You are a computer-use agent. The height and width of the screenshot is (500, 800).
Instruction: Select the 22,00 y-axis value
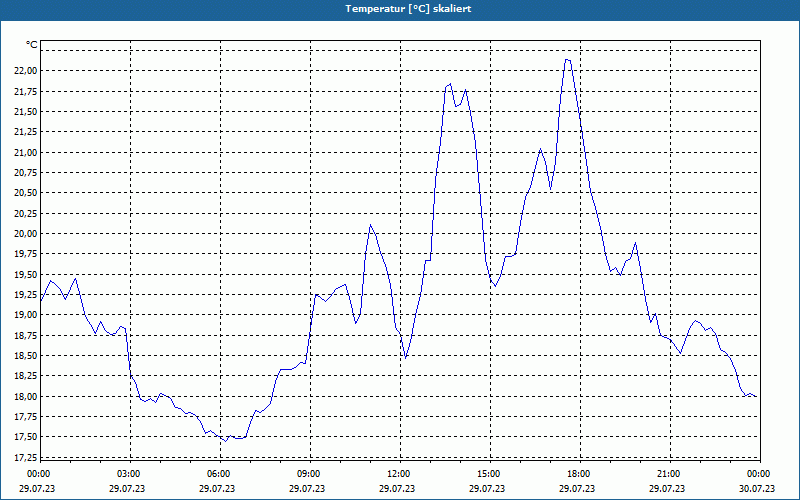(x=24, y=70)
